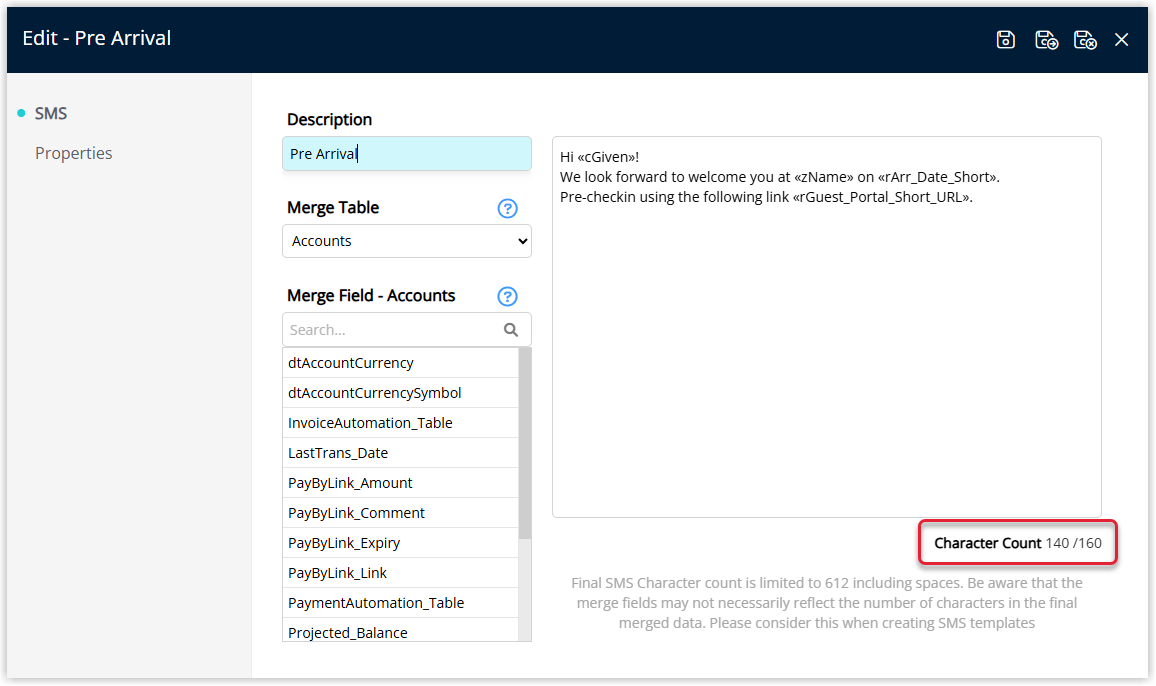Select the PayByLink_Link merge field
This screenshot has height=686, width=1156.
(400, 573)
